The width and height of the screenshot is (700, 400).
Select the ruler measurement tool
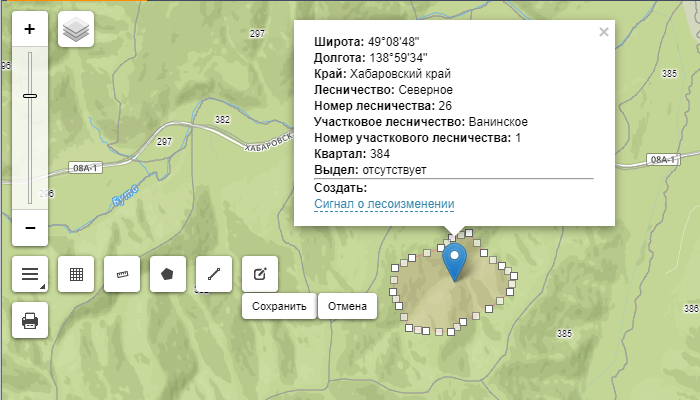(x=122, y=273)
